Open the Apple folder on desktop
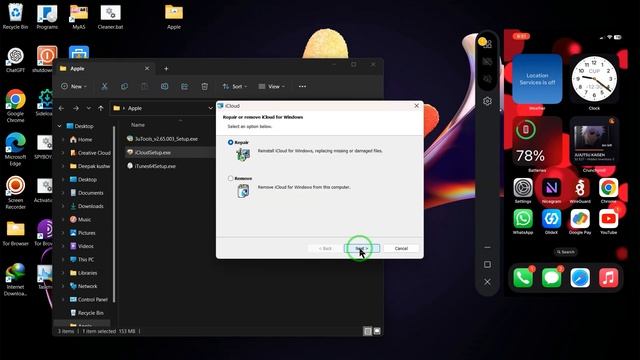640x360 pixels. [x=174, y=16]
